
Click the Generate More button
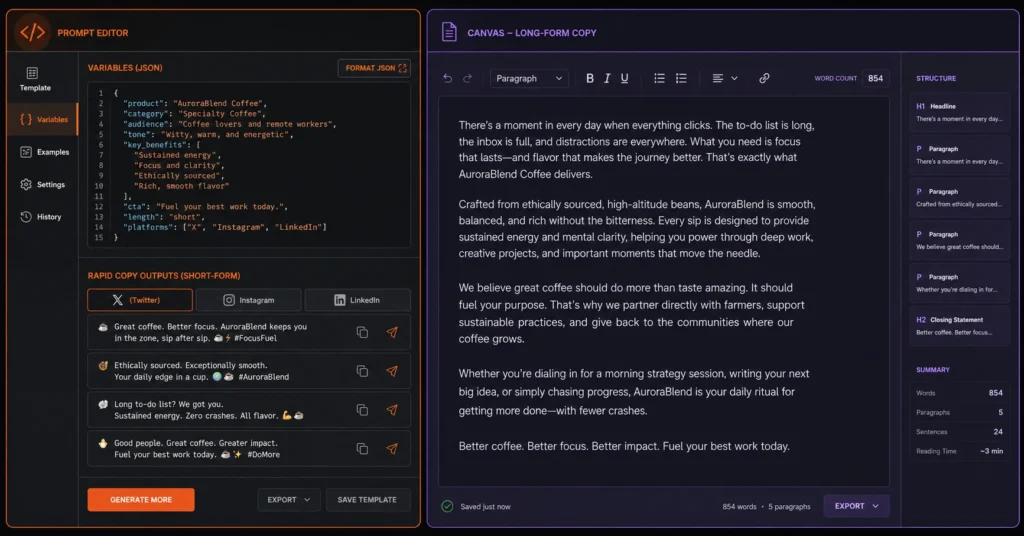click(x=141, y=499)
